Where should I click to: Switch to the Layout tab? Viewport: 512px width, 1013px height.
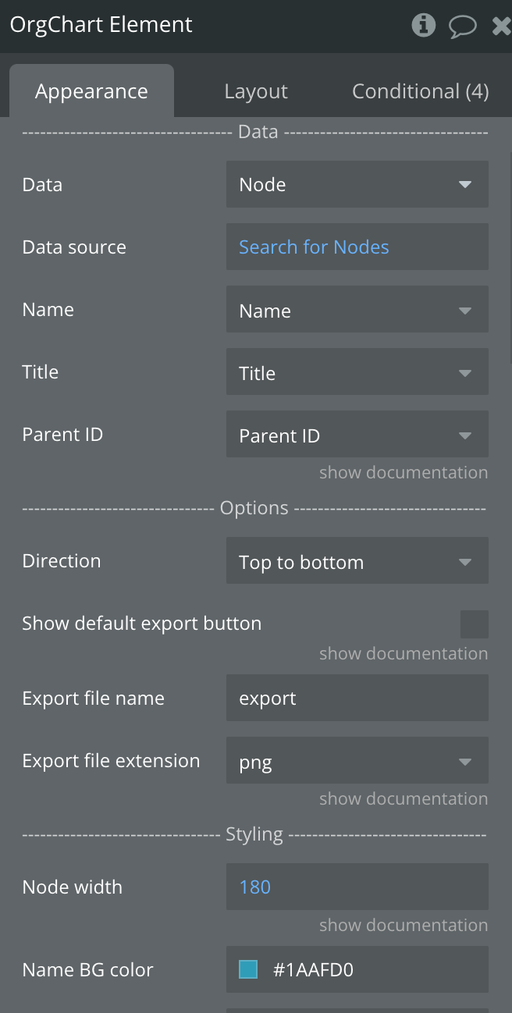(256, 91)
